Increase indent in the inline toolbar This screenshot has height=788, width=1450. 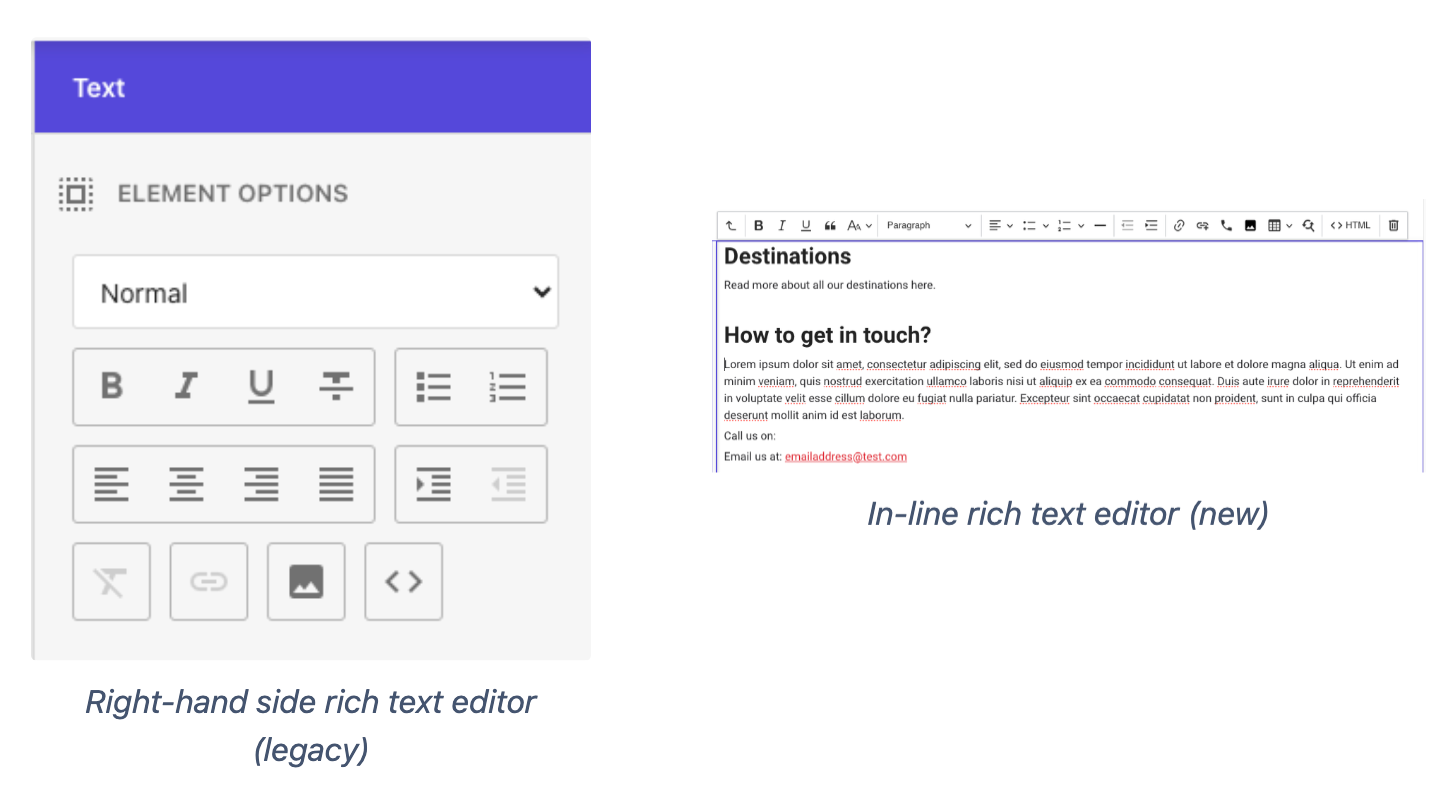1151,225
